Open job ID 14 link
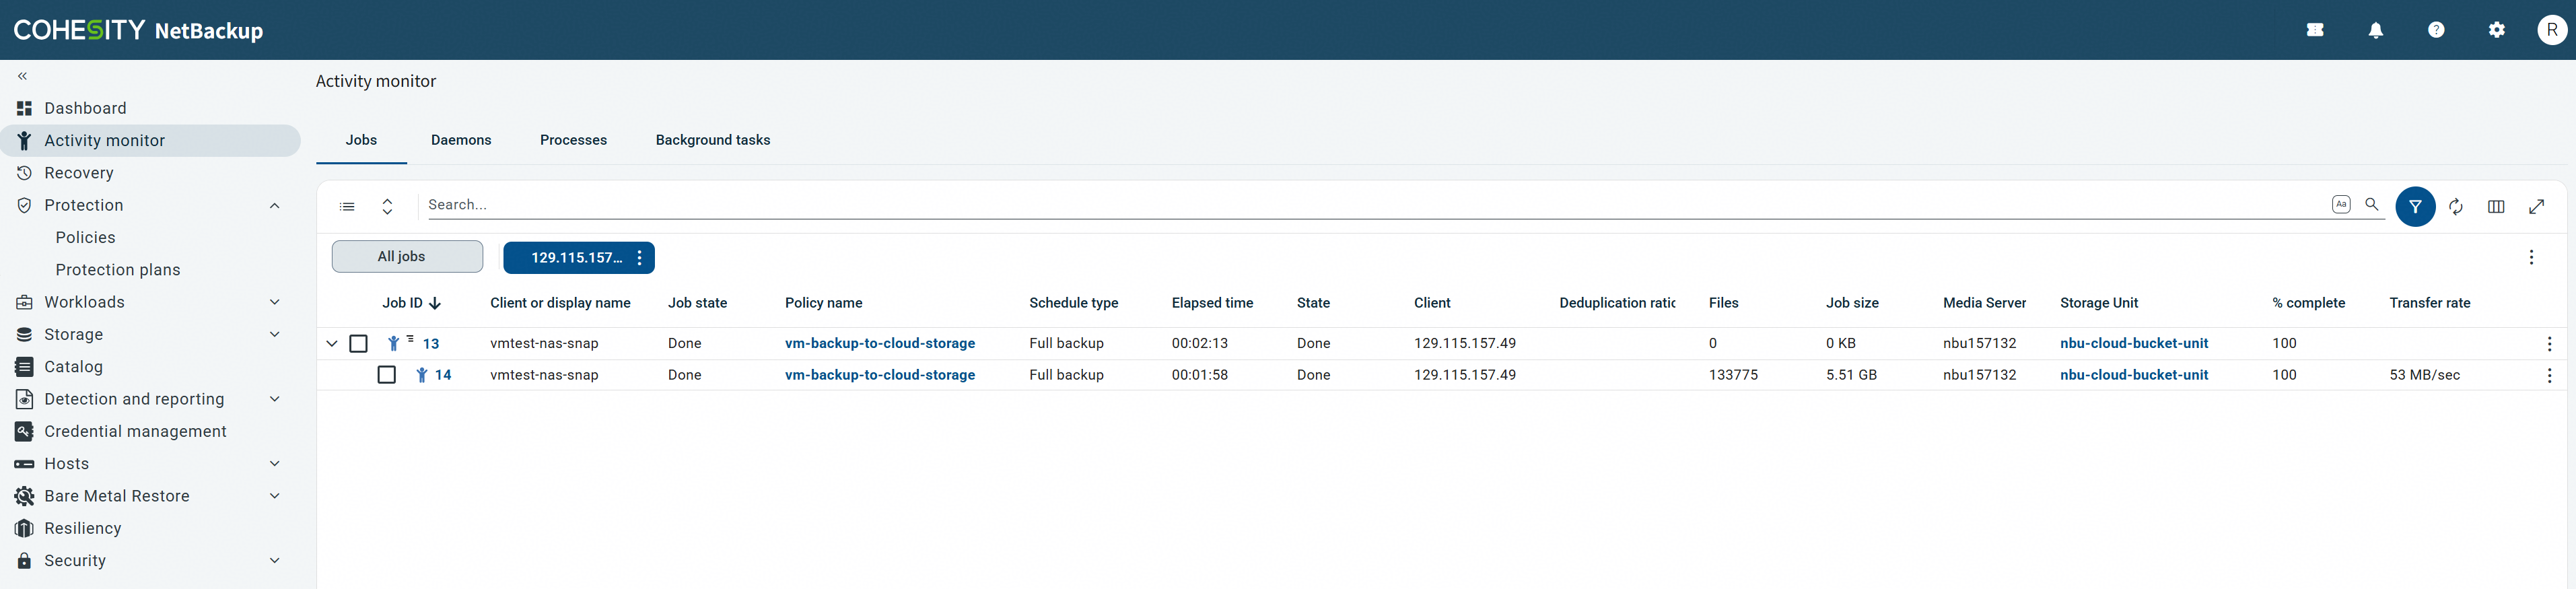The image size is (2576, 589). pos(443,375)
